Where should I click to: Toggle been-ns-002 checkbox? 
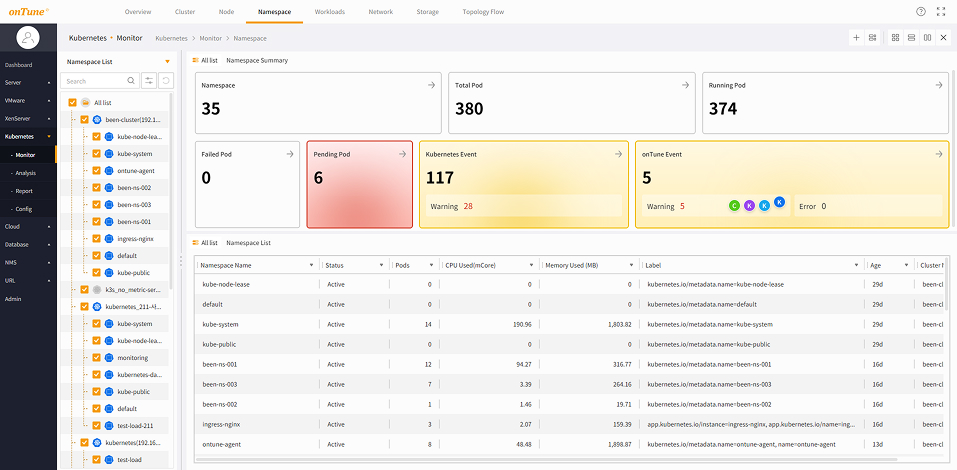pos(96,187)
